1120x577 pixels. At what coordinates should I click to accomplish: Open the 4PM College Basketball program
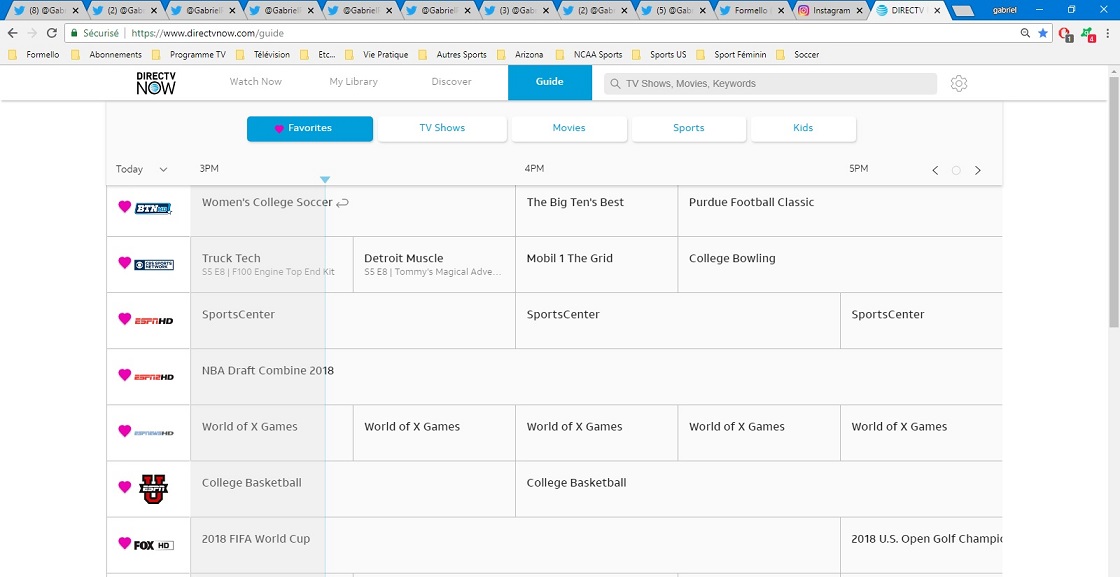[759, 489]
